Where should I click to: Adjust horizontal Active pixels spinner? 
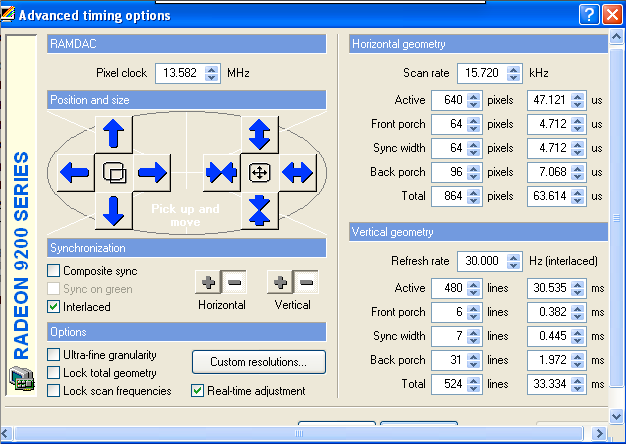(473, 100)
